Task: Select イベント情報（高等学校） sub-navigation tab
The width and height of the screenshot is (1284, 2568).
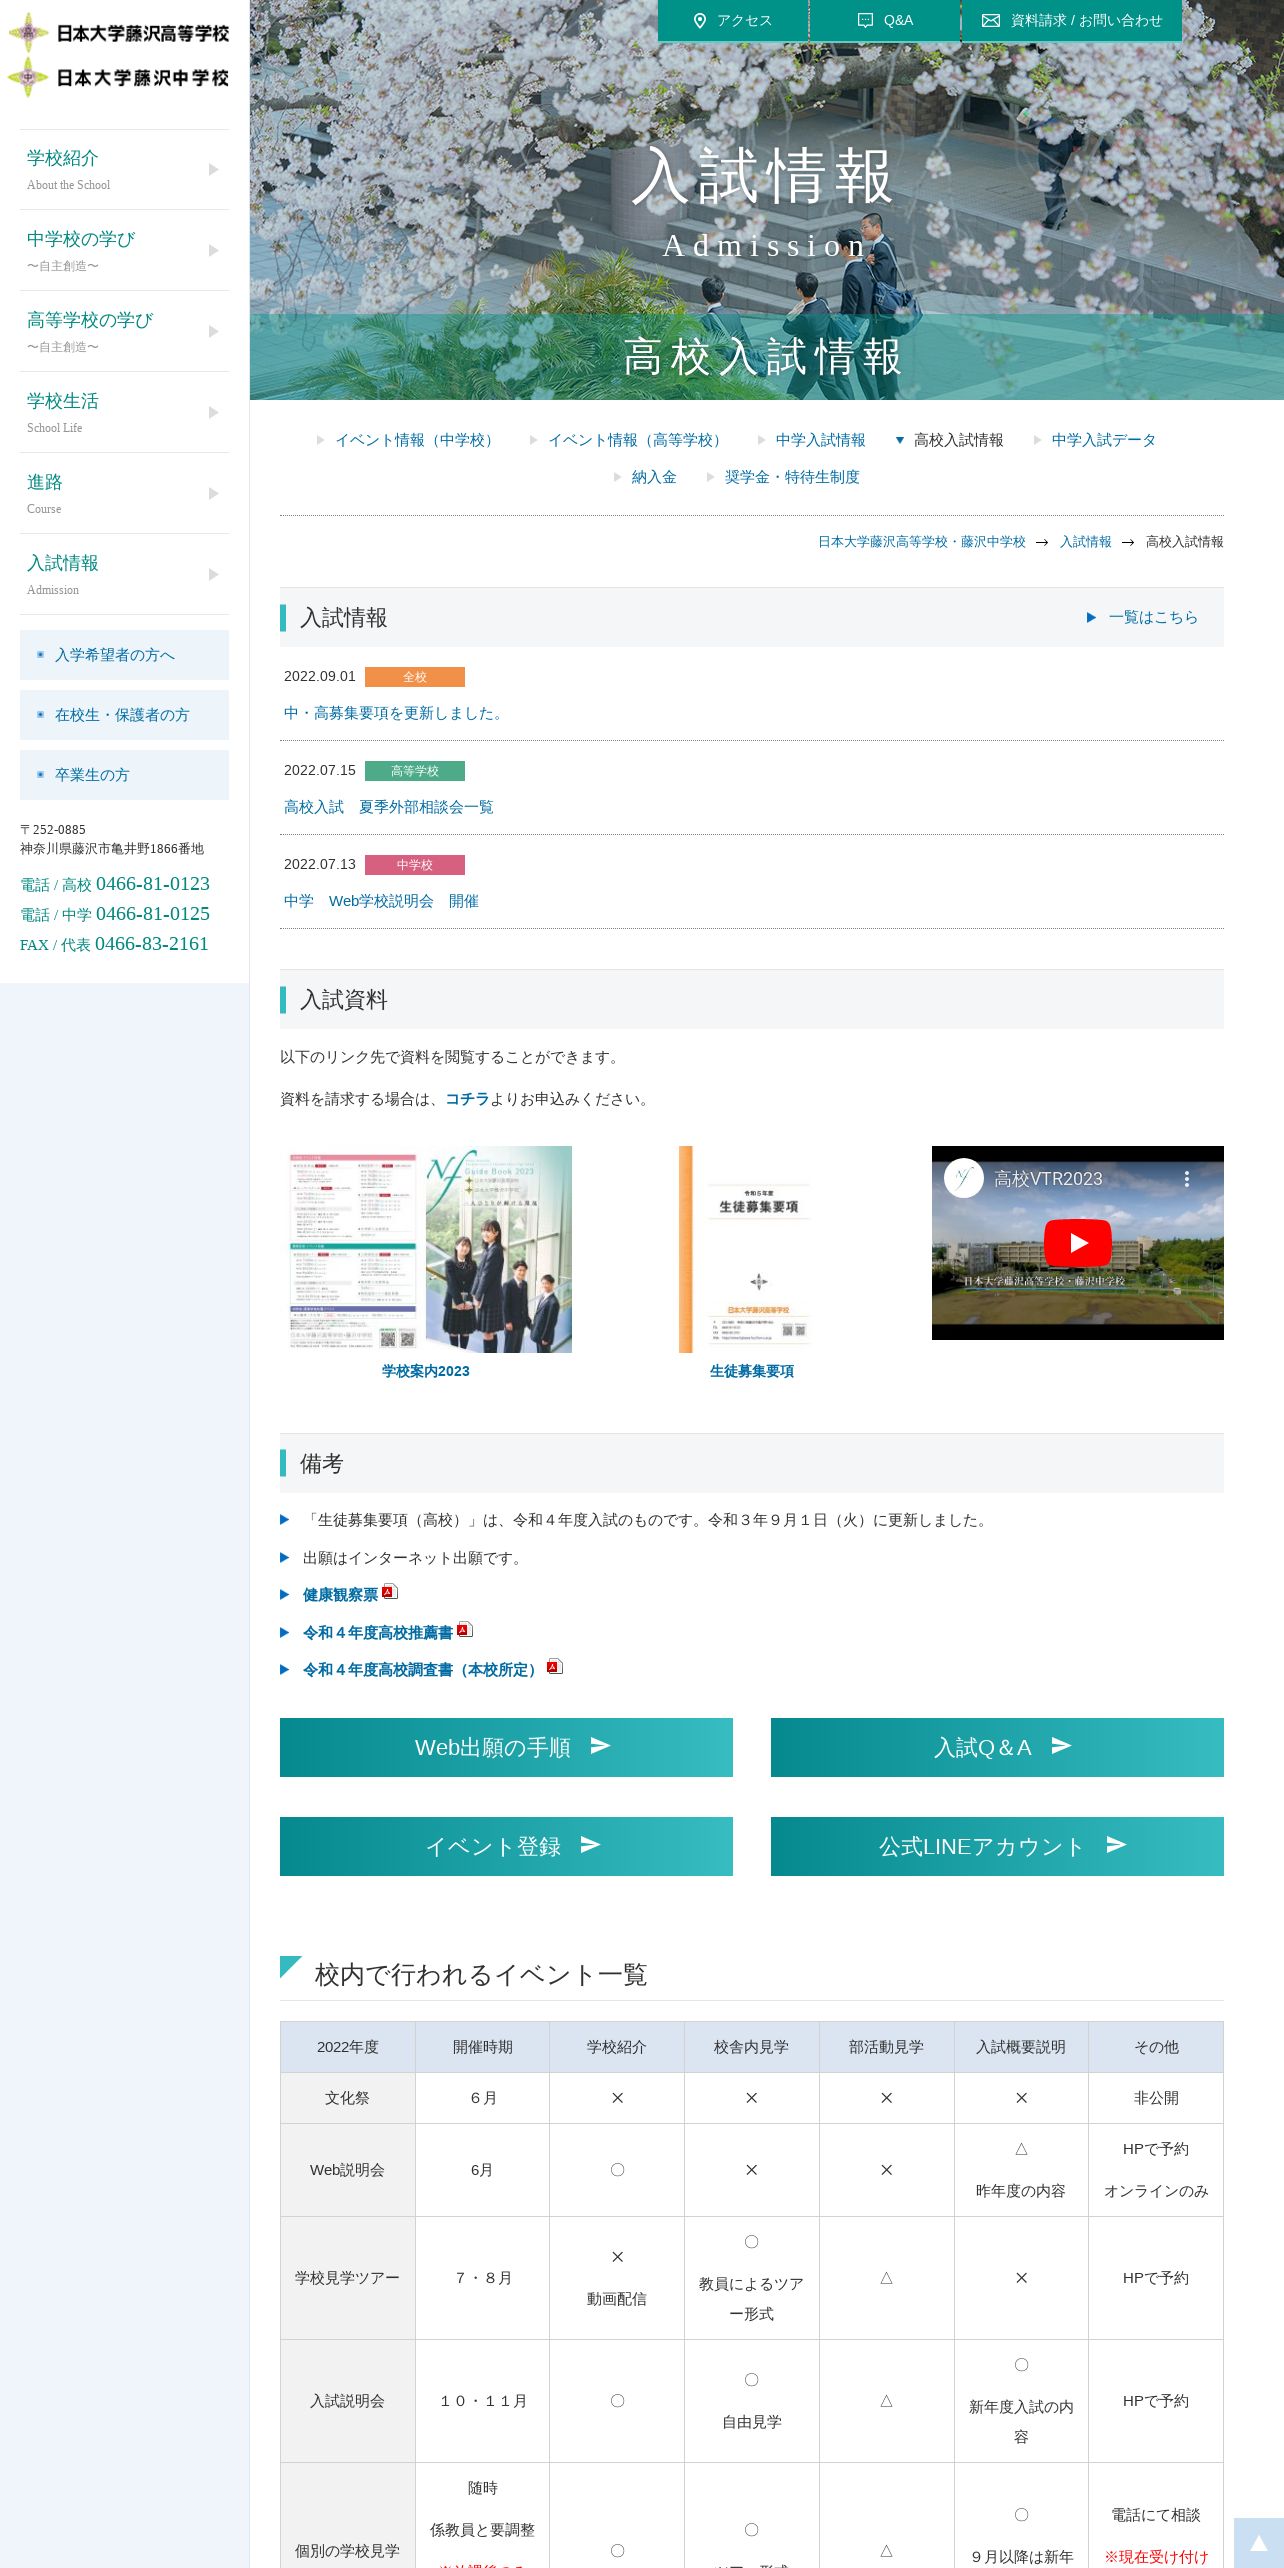Action: 637,440
